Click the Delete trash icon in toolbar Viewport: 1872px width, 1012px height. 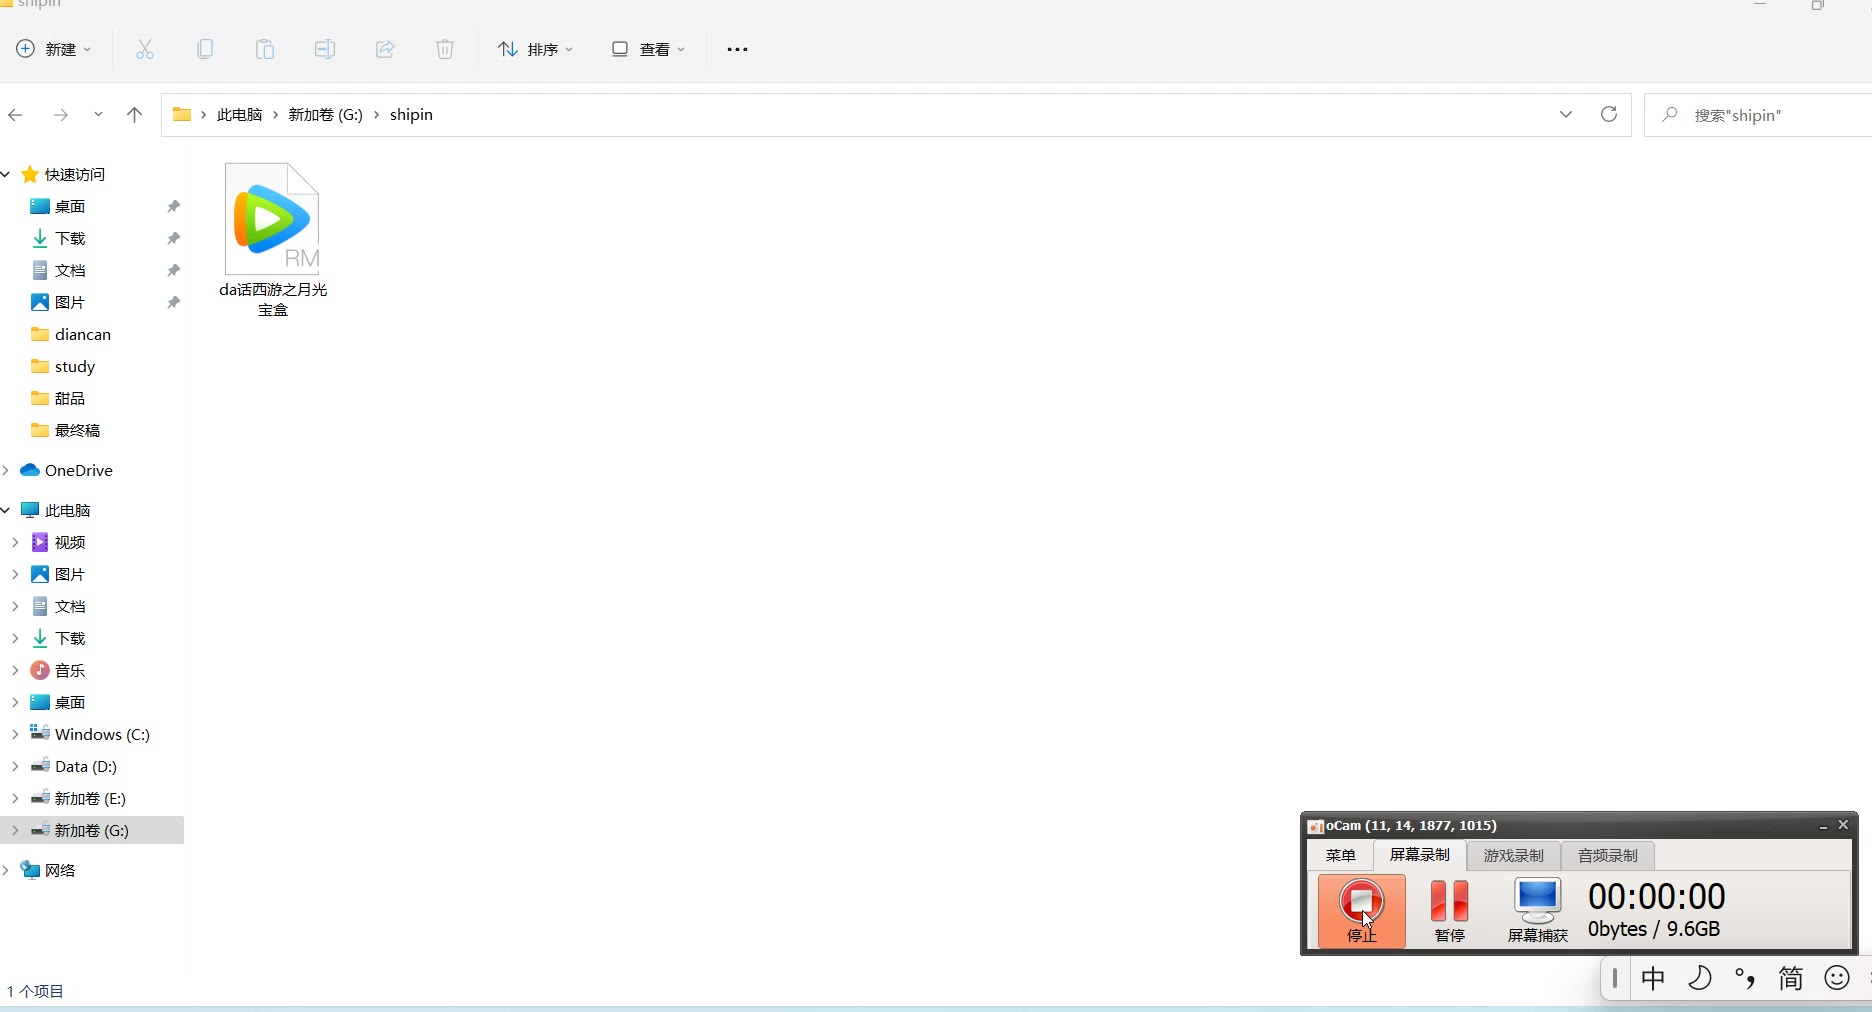(x=445, y=49)
